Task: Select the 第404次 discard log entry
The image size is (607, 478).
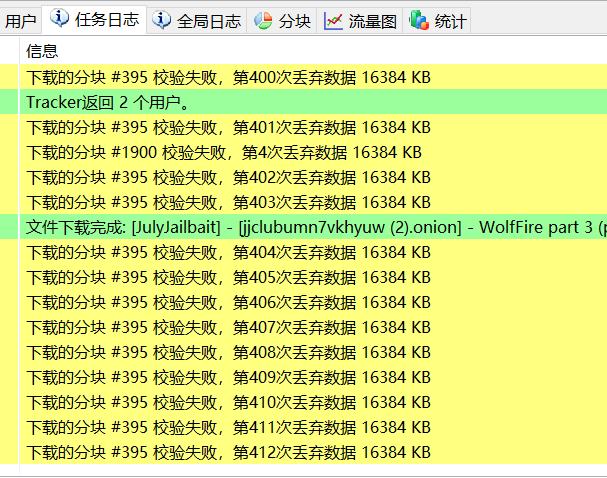Action: (228, 252)
